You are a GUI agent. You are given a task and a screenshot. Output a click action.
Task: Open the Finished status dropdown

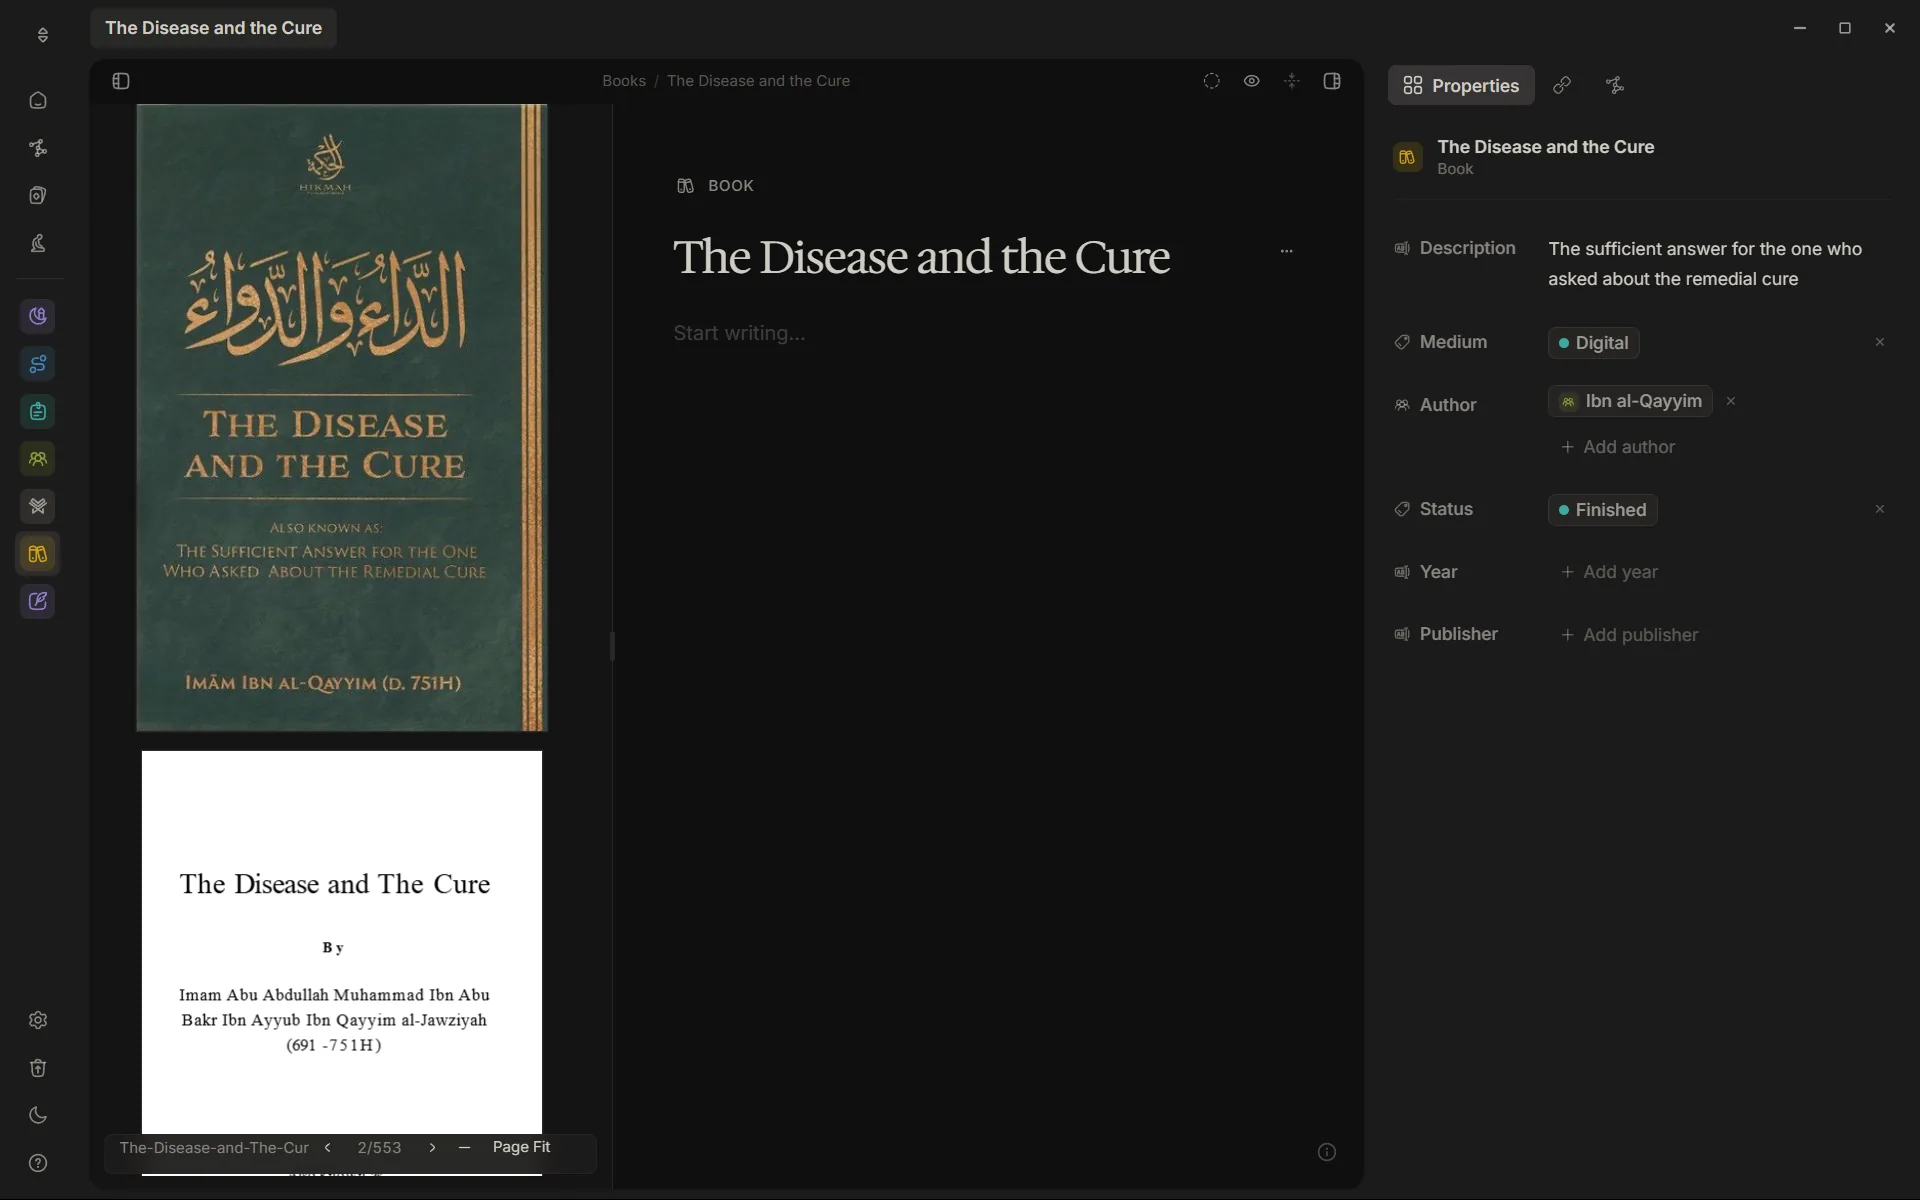pyautogui.click(x=1602, y=510)
